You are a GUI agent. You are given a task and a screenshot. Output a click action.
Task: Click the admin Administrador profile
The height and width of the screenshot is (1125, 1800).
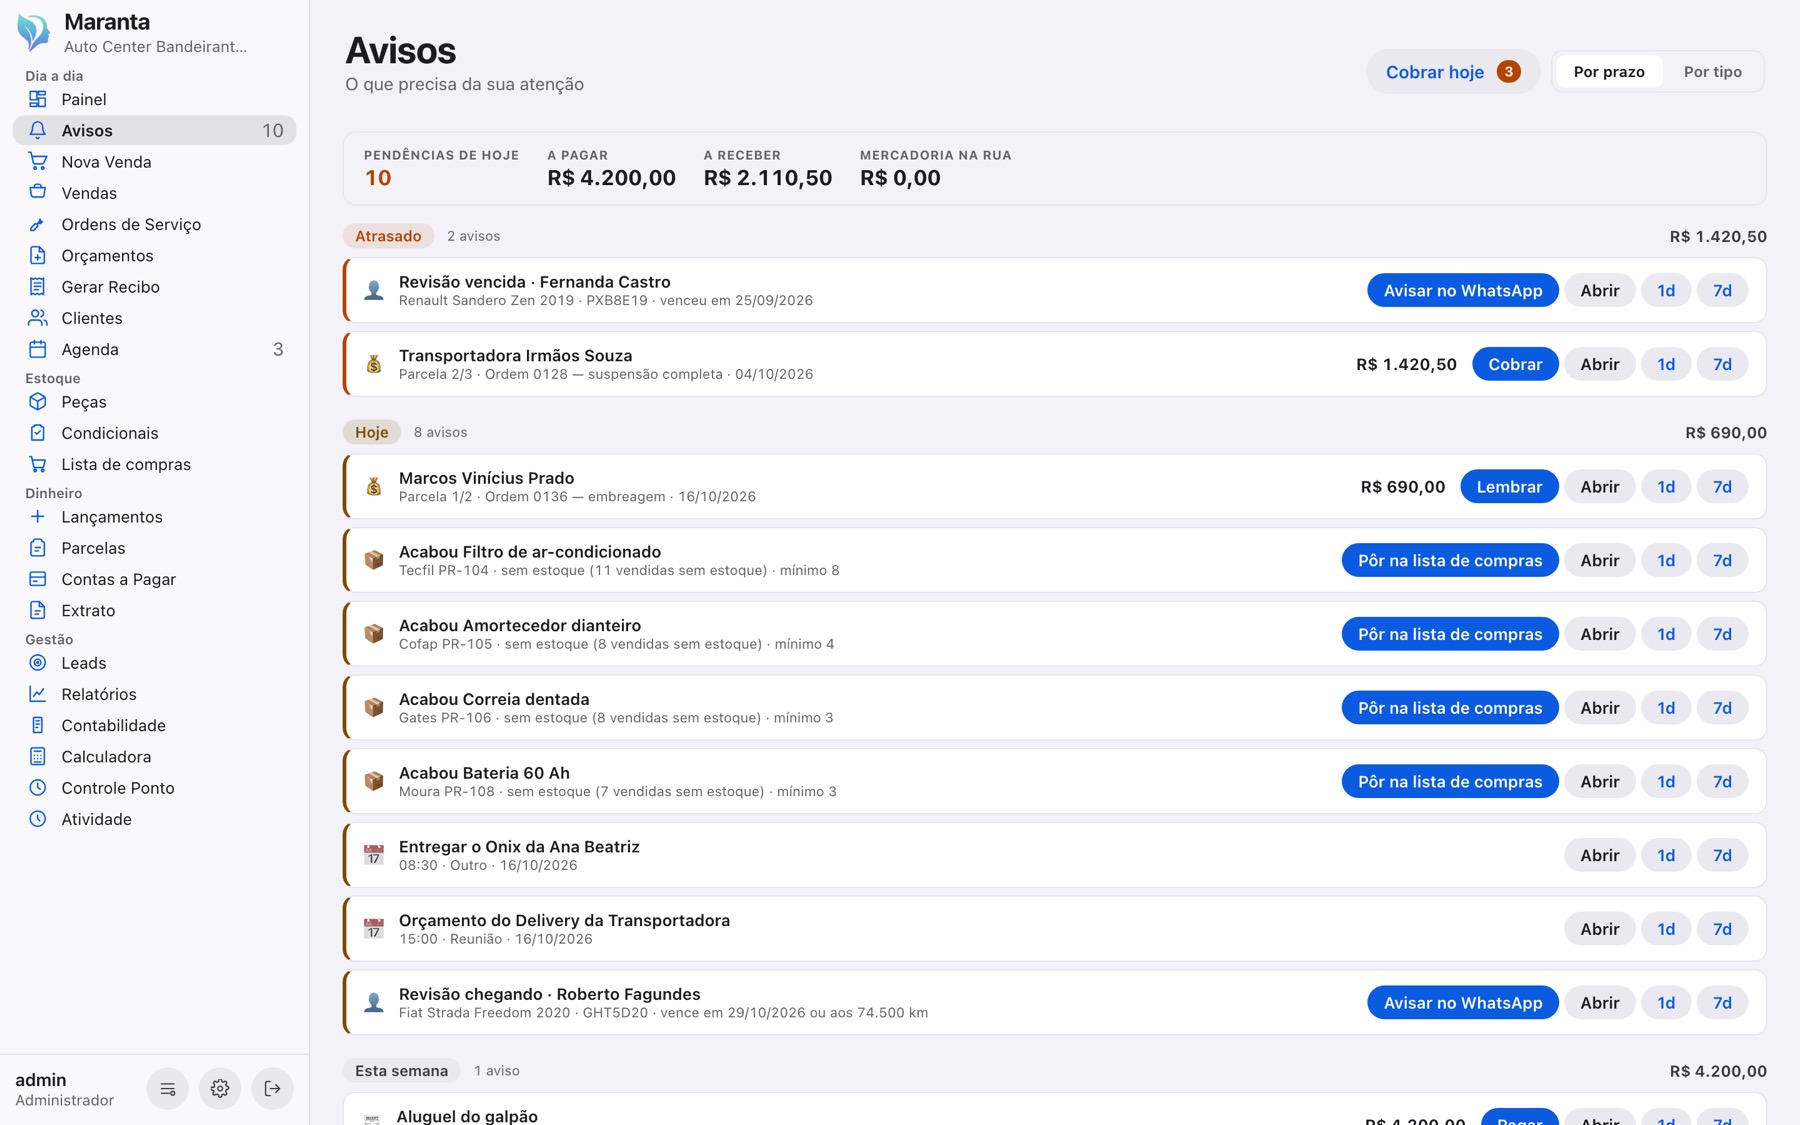coord(64,1089)
